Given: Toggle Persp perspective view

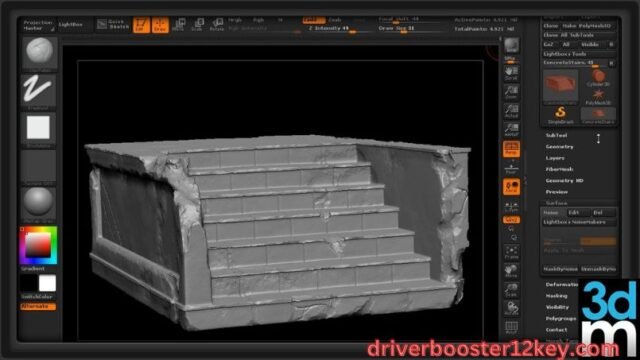Looking at the screenshot, I should click(x=511, y=149).
